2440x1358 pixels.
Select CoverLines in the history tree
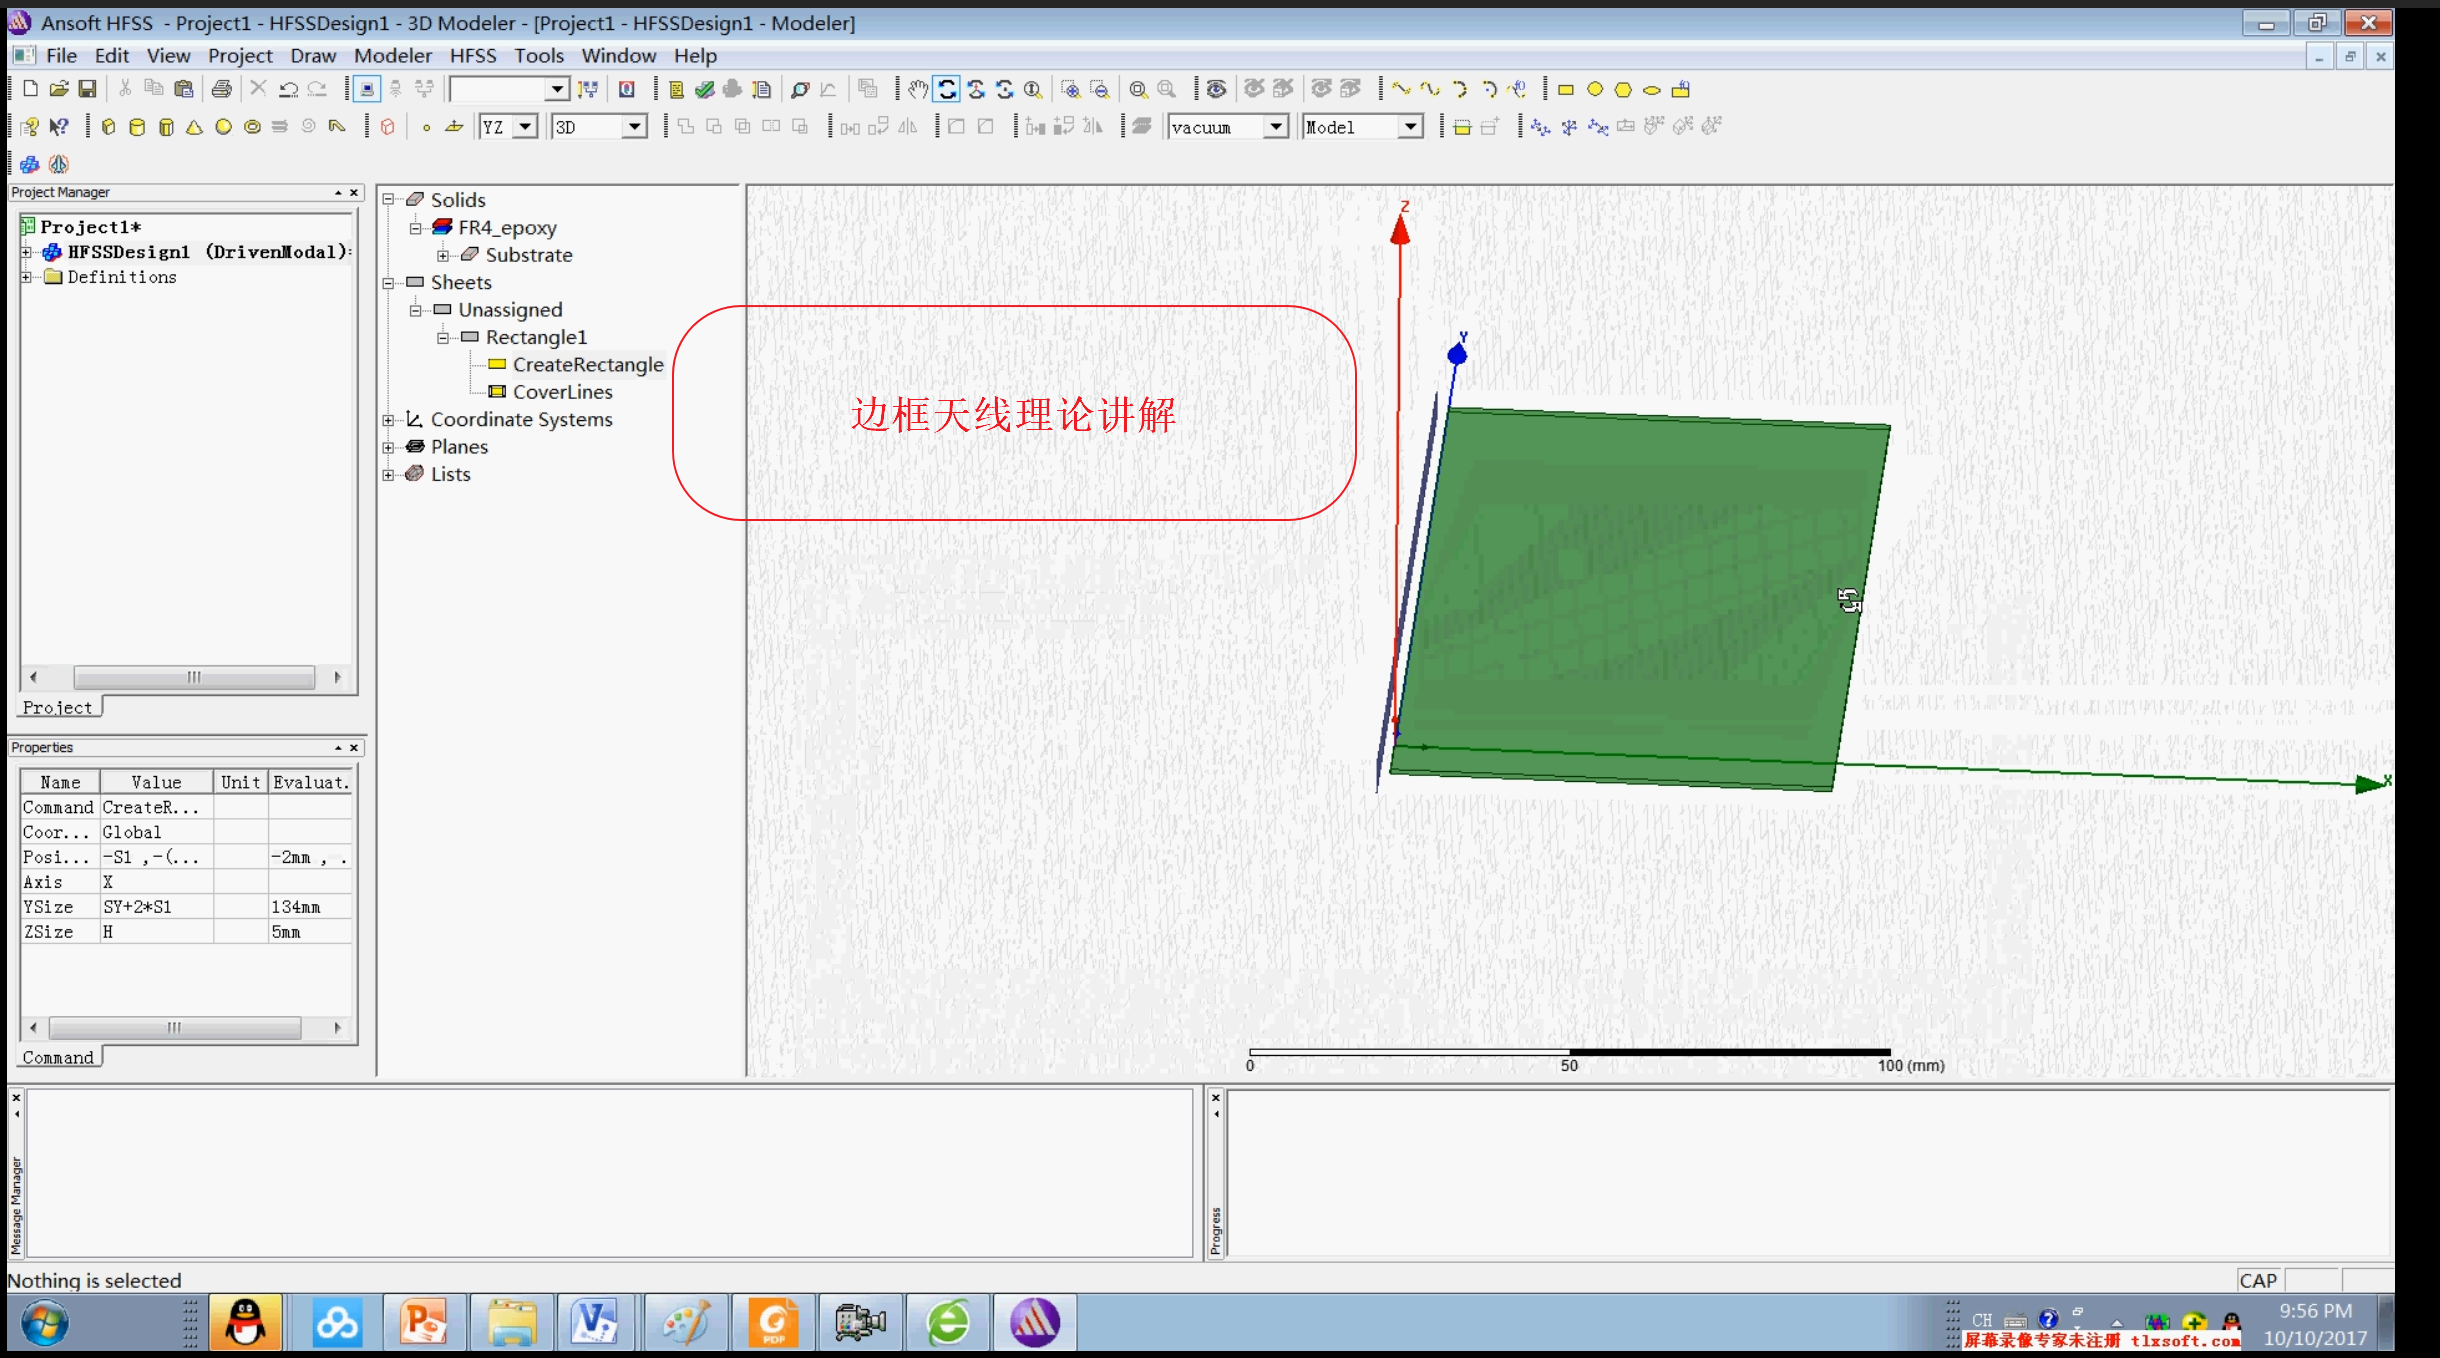[563, 392]
